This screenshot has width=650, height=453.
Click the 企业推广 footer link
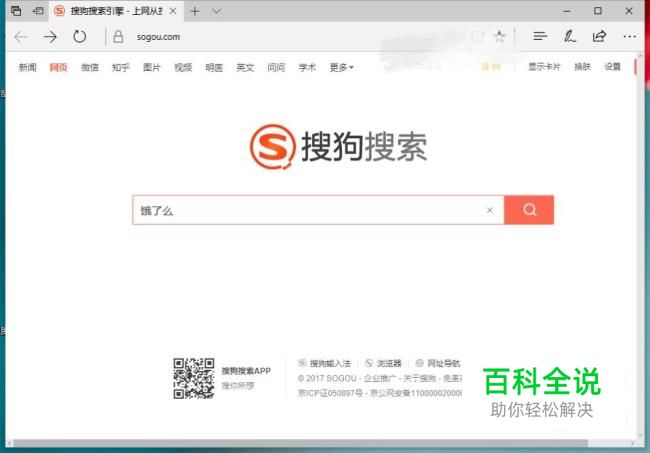coord(380,378)
